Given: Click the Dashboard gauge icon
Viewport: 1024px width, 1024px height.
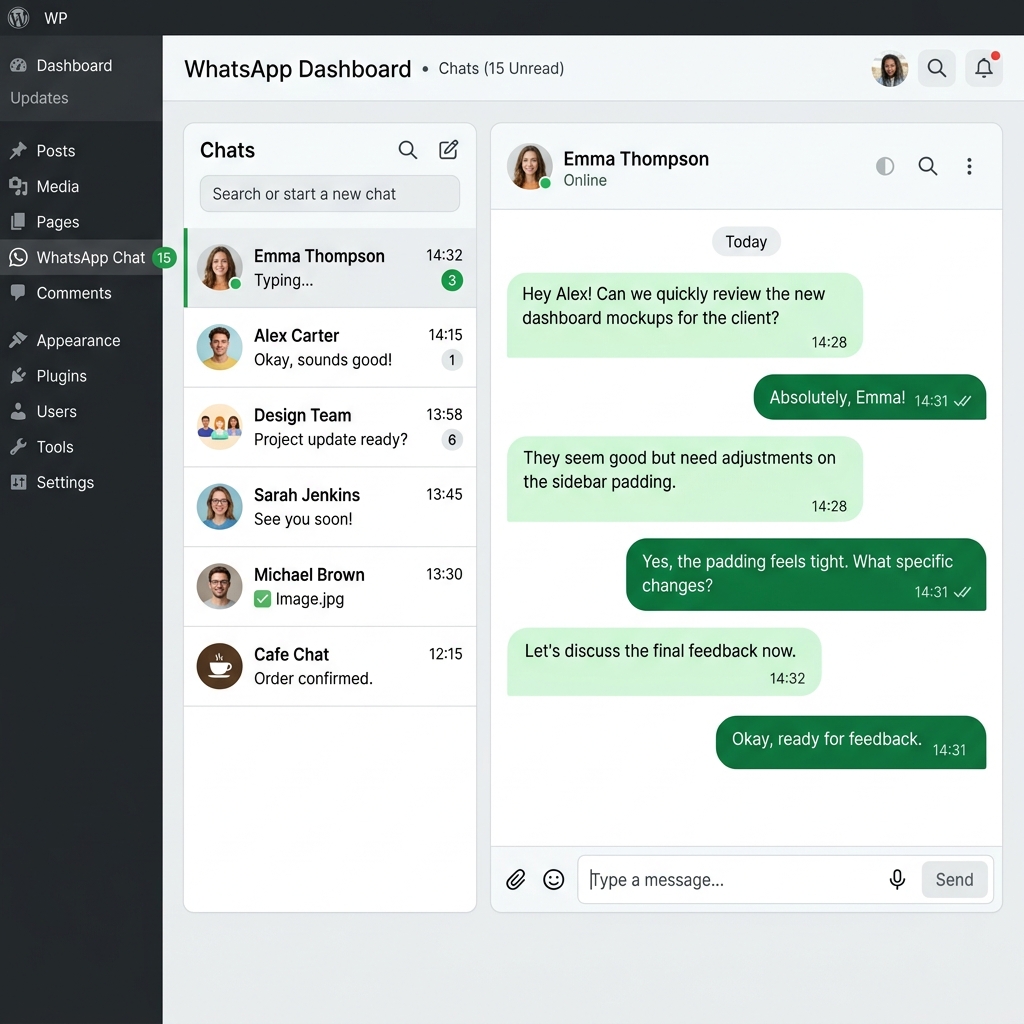Looking at the screenshot, I should [x=18, y=65].
